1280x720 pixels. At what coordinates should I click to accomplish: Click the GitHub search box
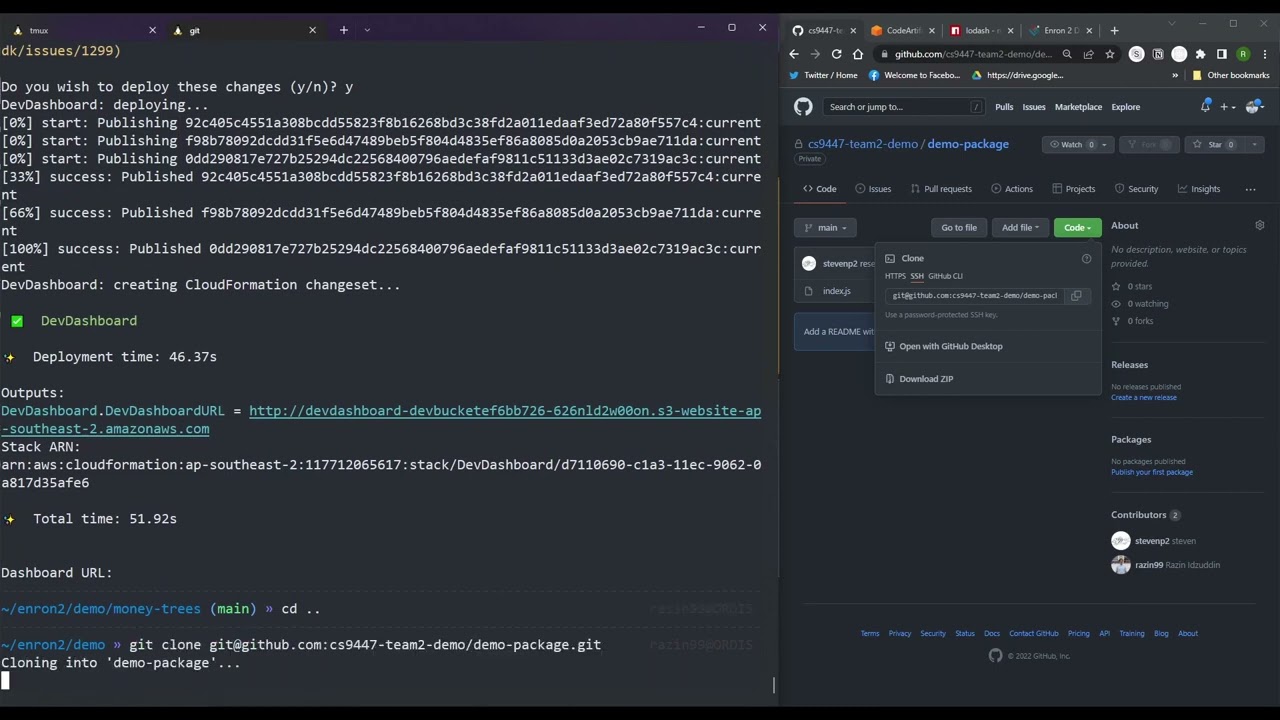coord(906,107)
